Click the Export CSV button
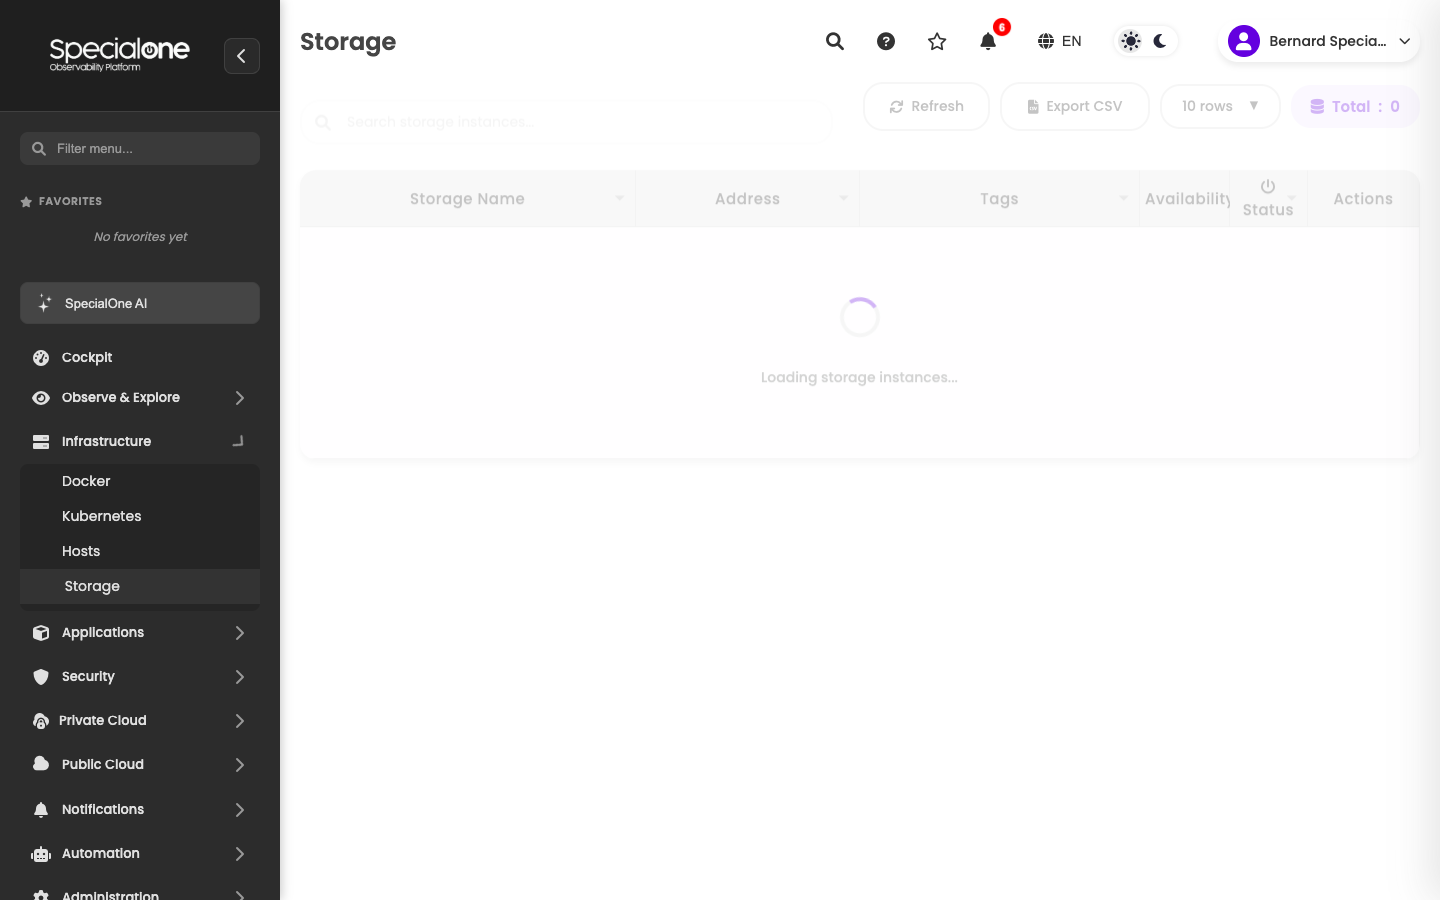Screen dimensions: 1440x900 pos(1075,106)
